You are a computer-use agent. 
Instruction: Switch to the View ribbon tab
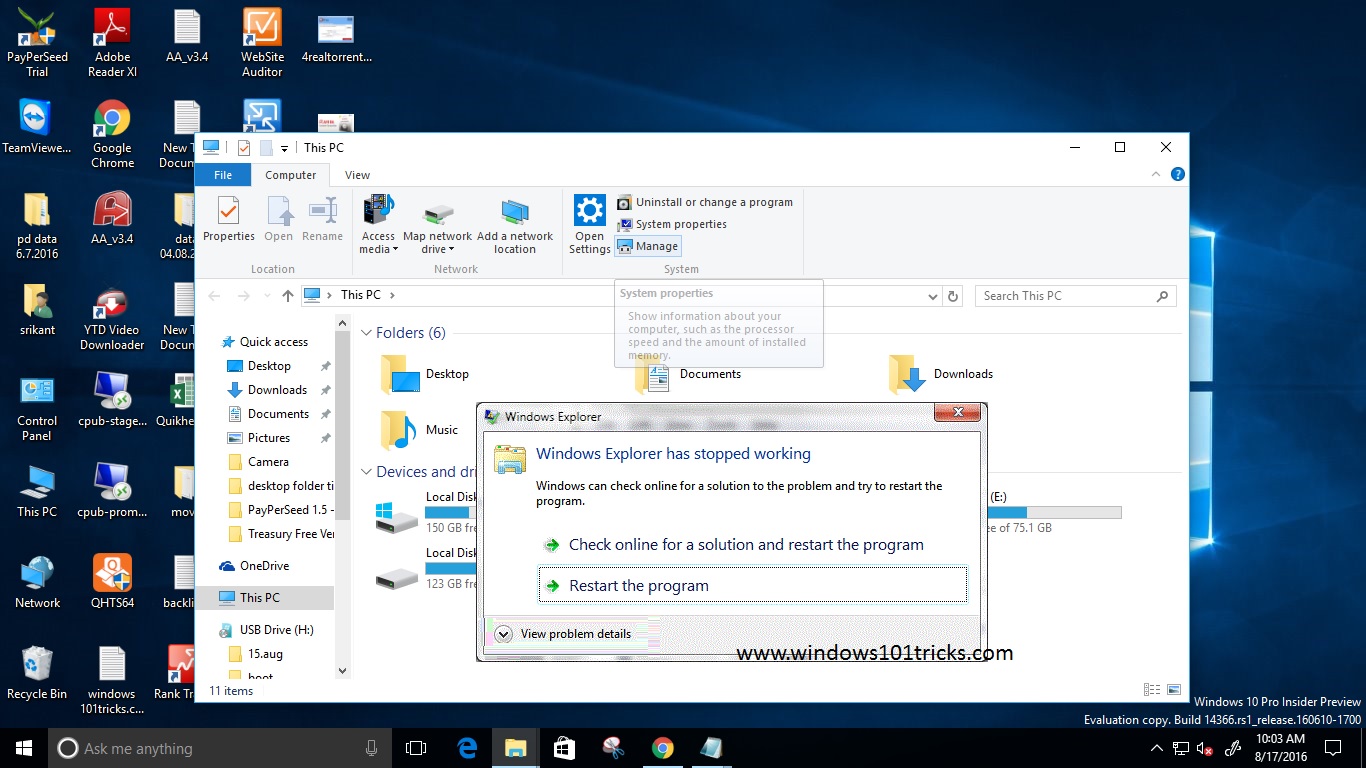click(357, 174)
